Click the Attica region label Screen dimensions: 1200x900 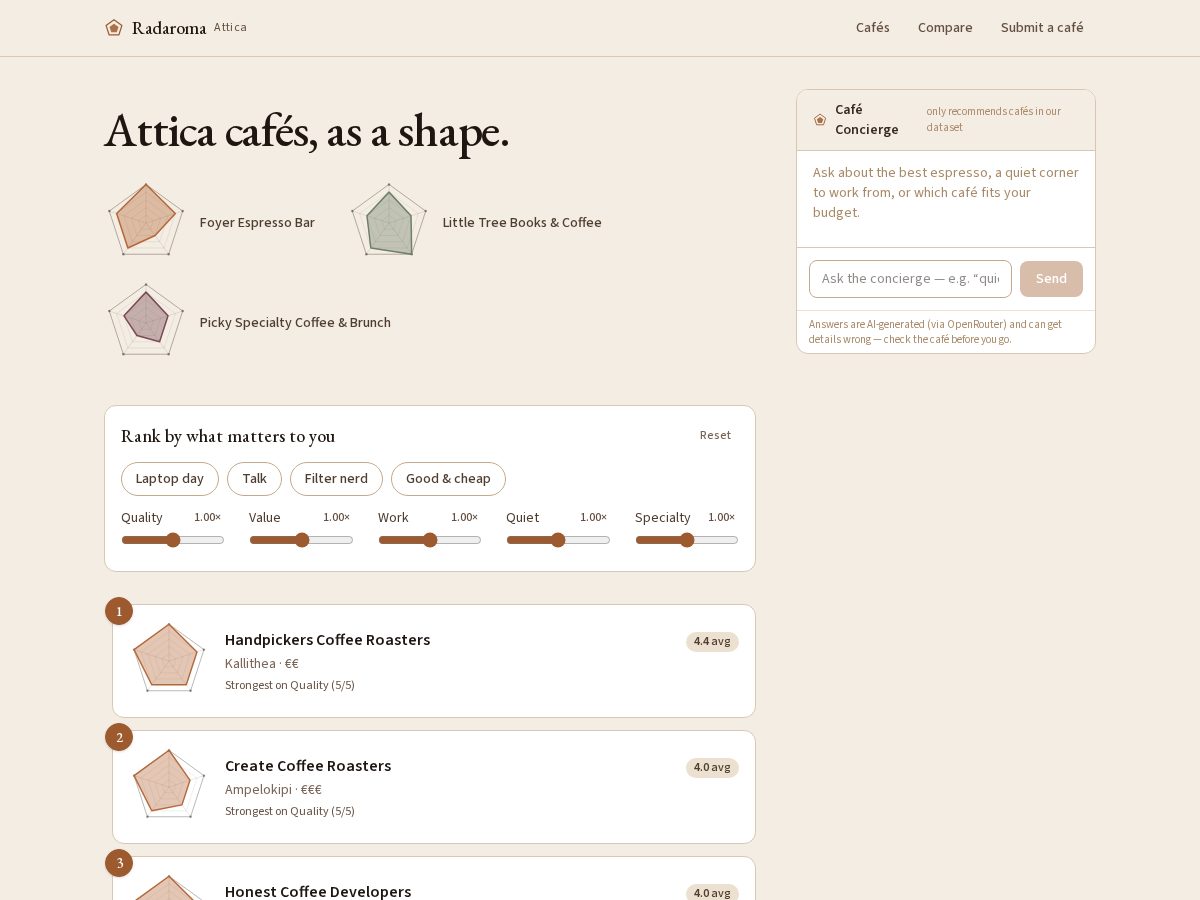[230, 27]
